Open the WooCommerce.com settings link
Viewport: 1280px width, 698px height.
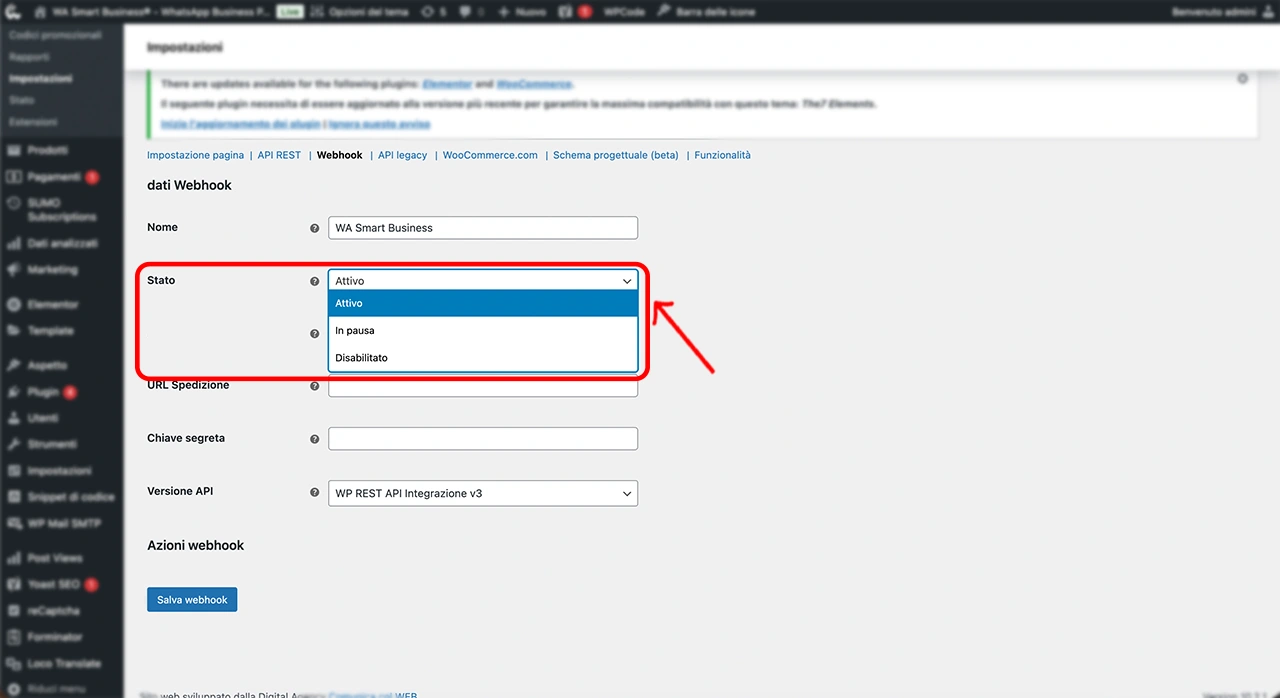tap(490, 155)
